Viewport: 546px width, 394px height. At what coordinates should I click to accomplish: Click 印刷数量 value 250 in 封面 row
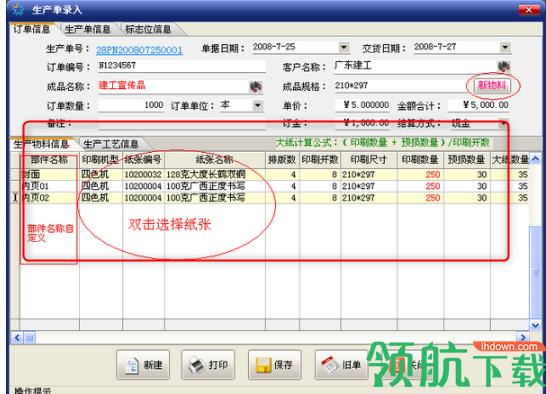(x=420, y=174)
